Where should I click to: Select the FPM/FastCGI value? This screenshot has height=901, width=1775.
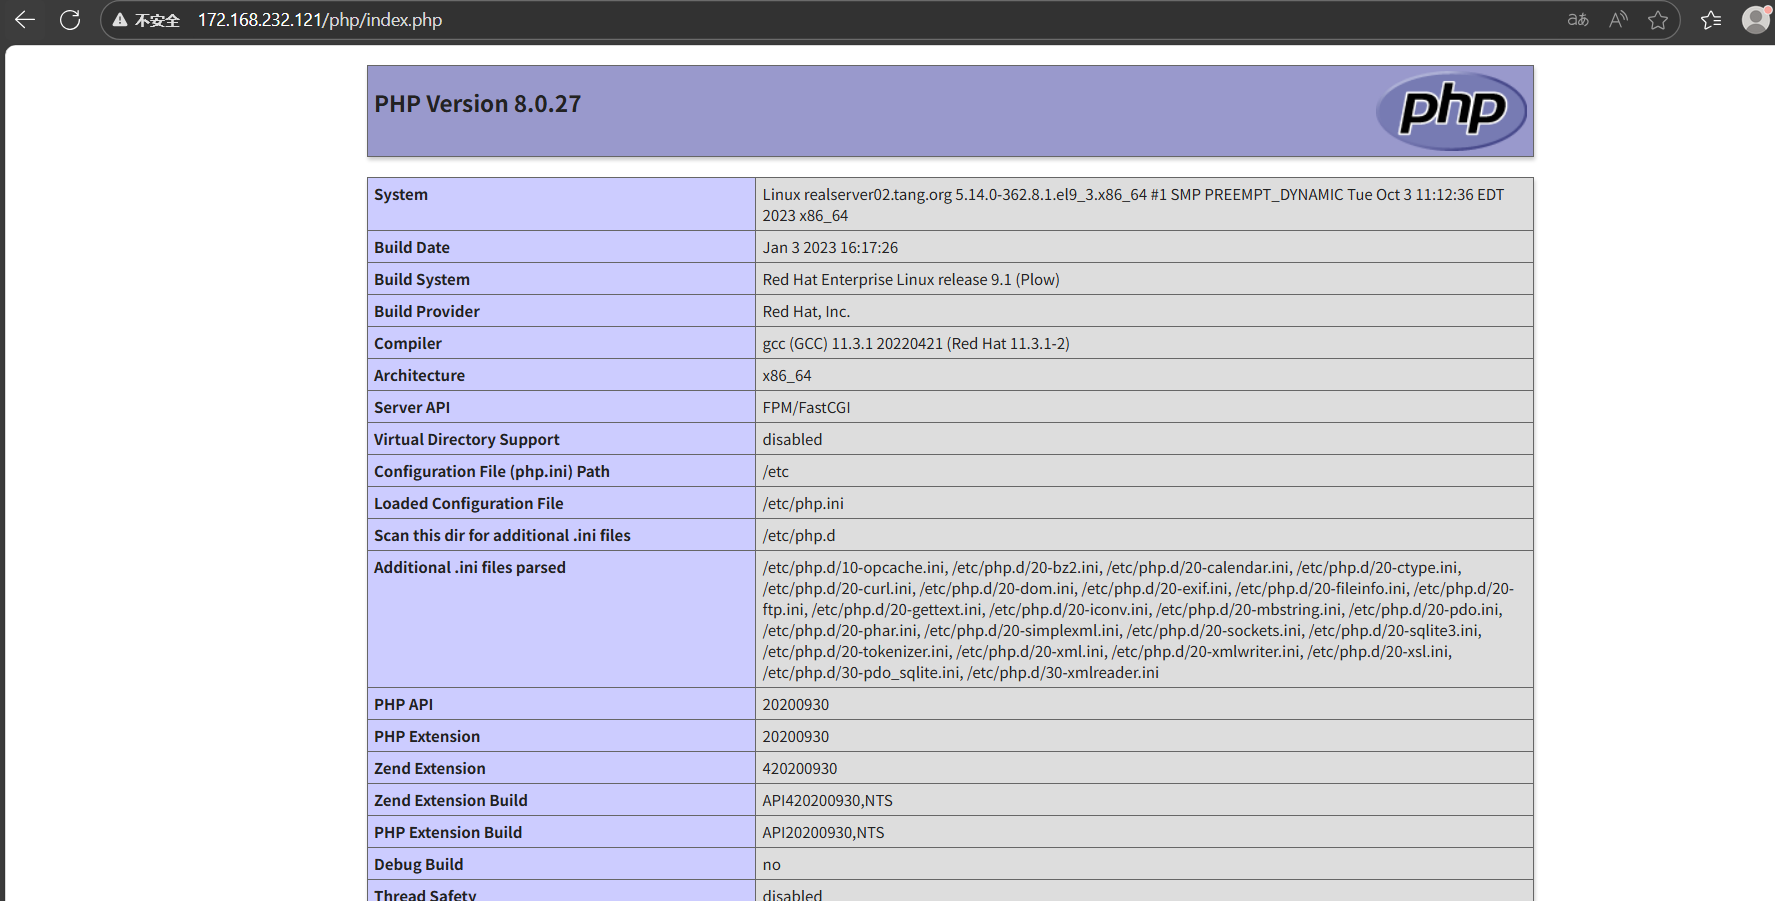pos(806,408)
